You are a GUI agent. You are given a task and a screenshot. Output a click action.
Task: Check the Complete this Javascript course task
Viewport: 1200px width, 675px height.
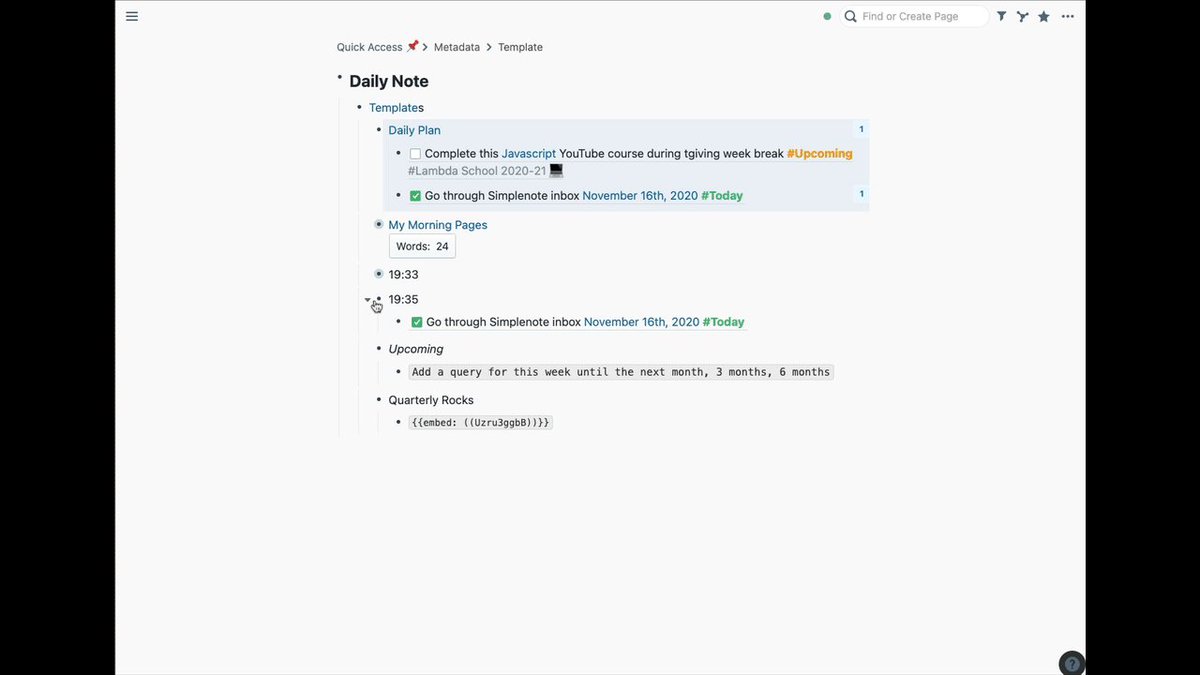415,154
